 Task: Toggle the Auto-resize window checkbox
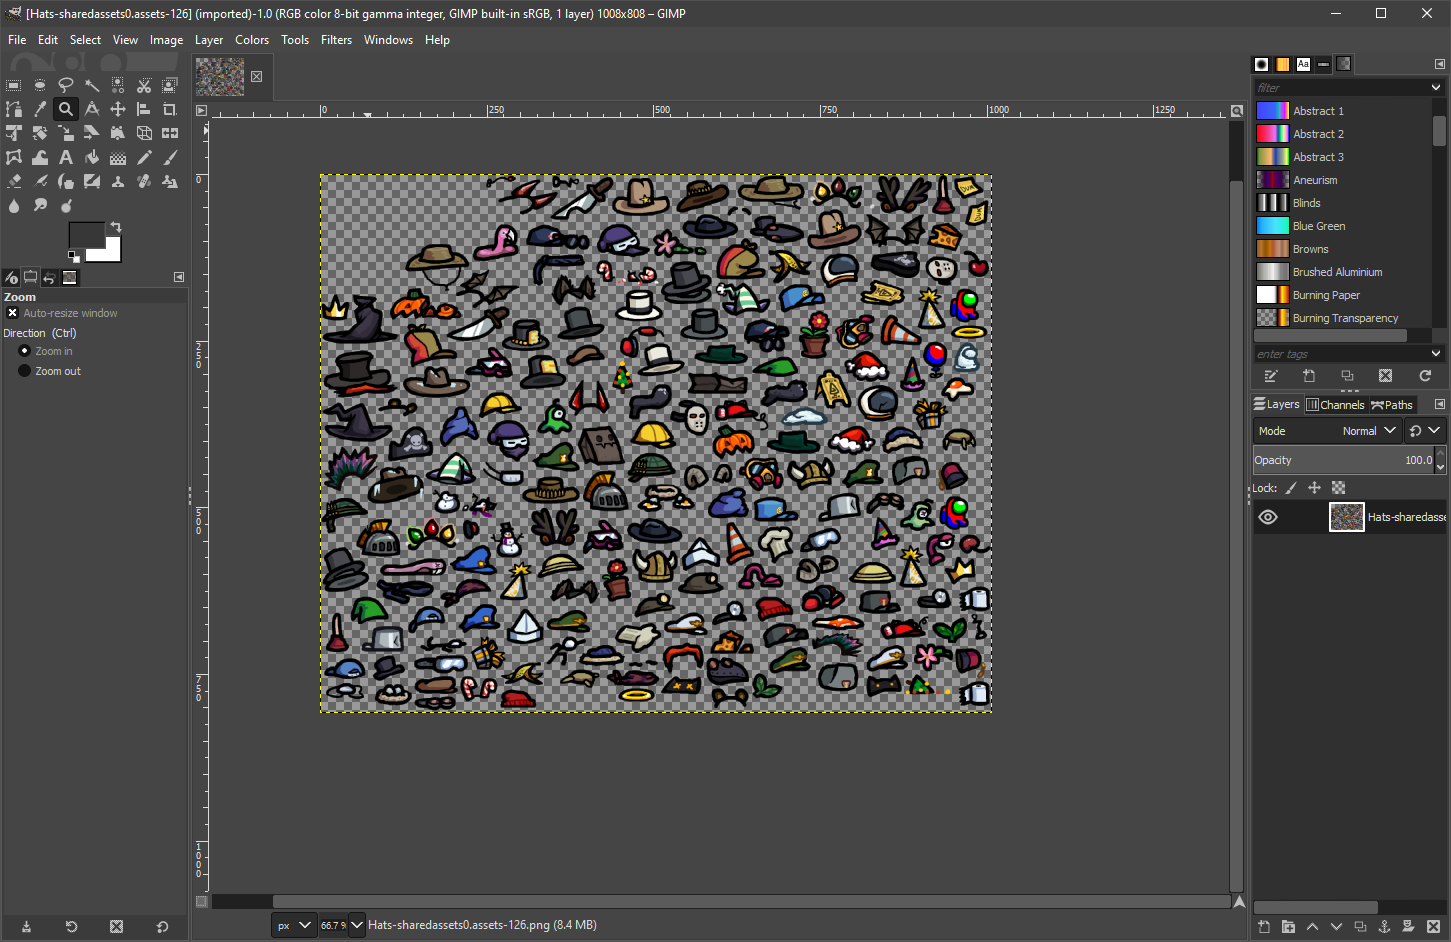point(13,313)
